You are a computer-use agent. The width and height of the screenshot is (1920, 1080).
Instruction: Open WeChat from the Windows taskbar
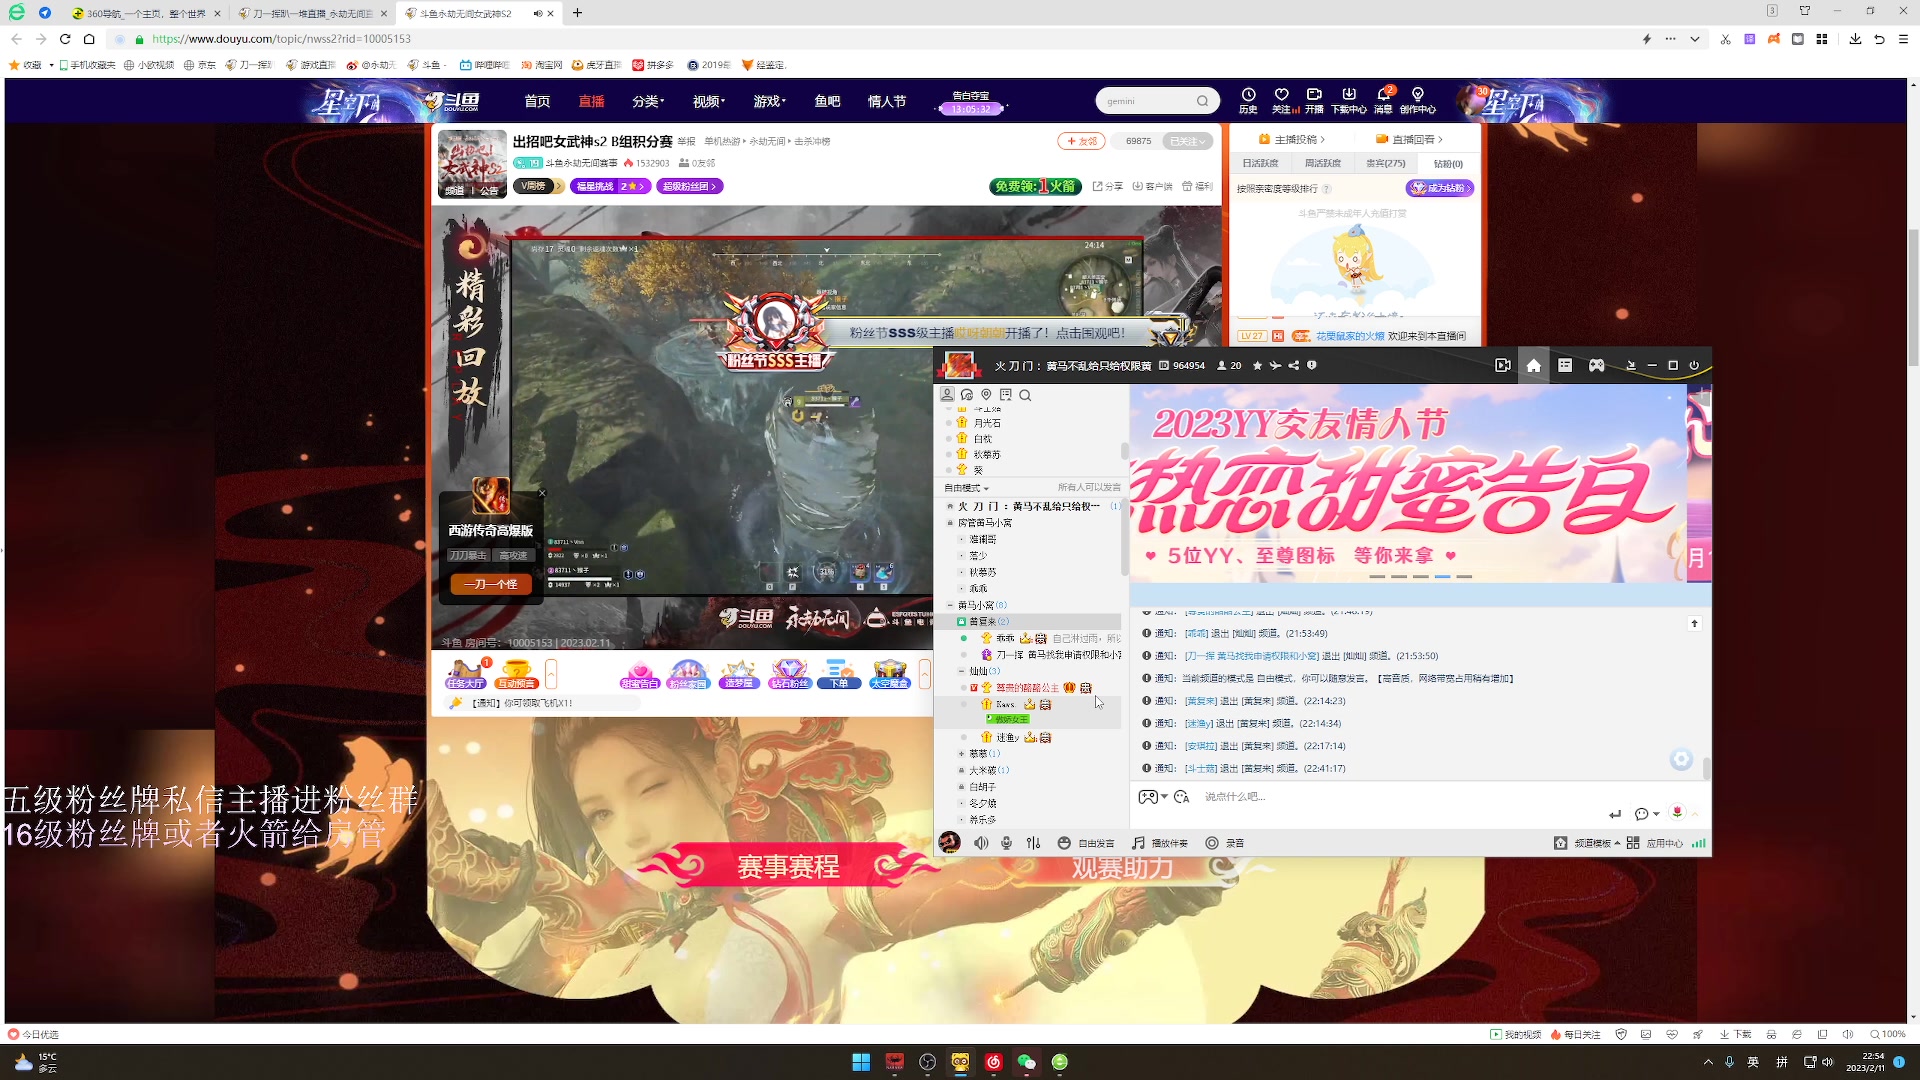pos(1026,1062)
